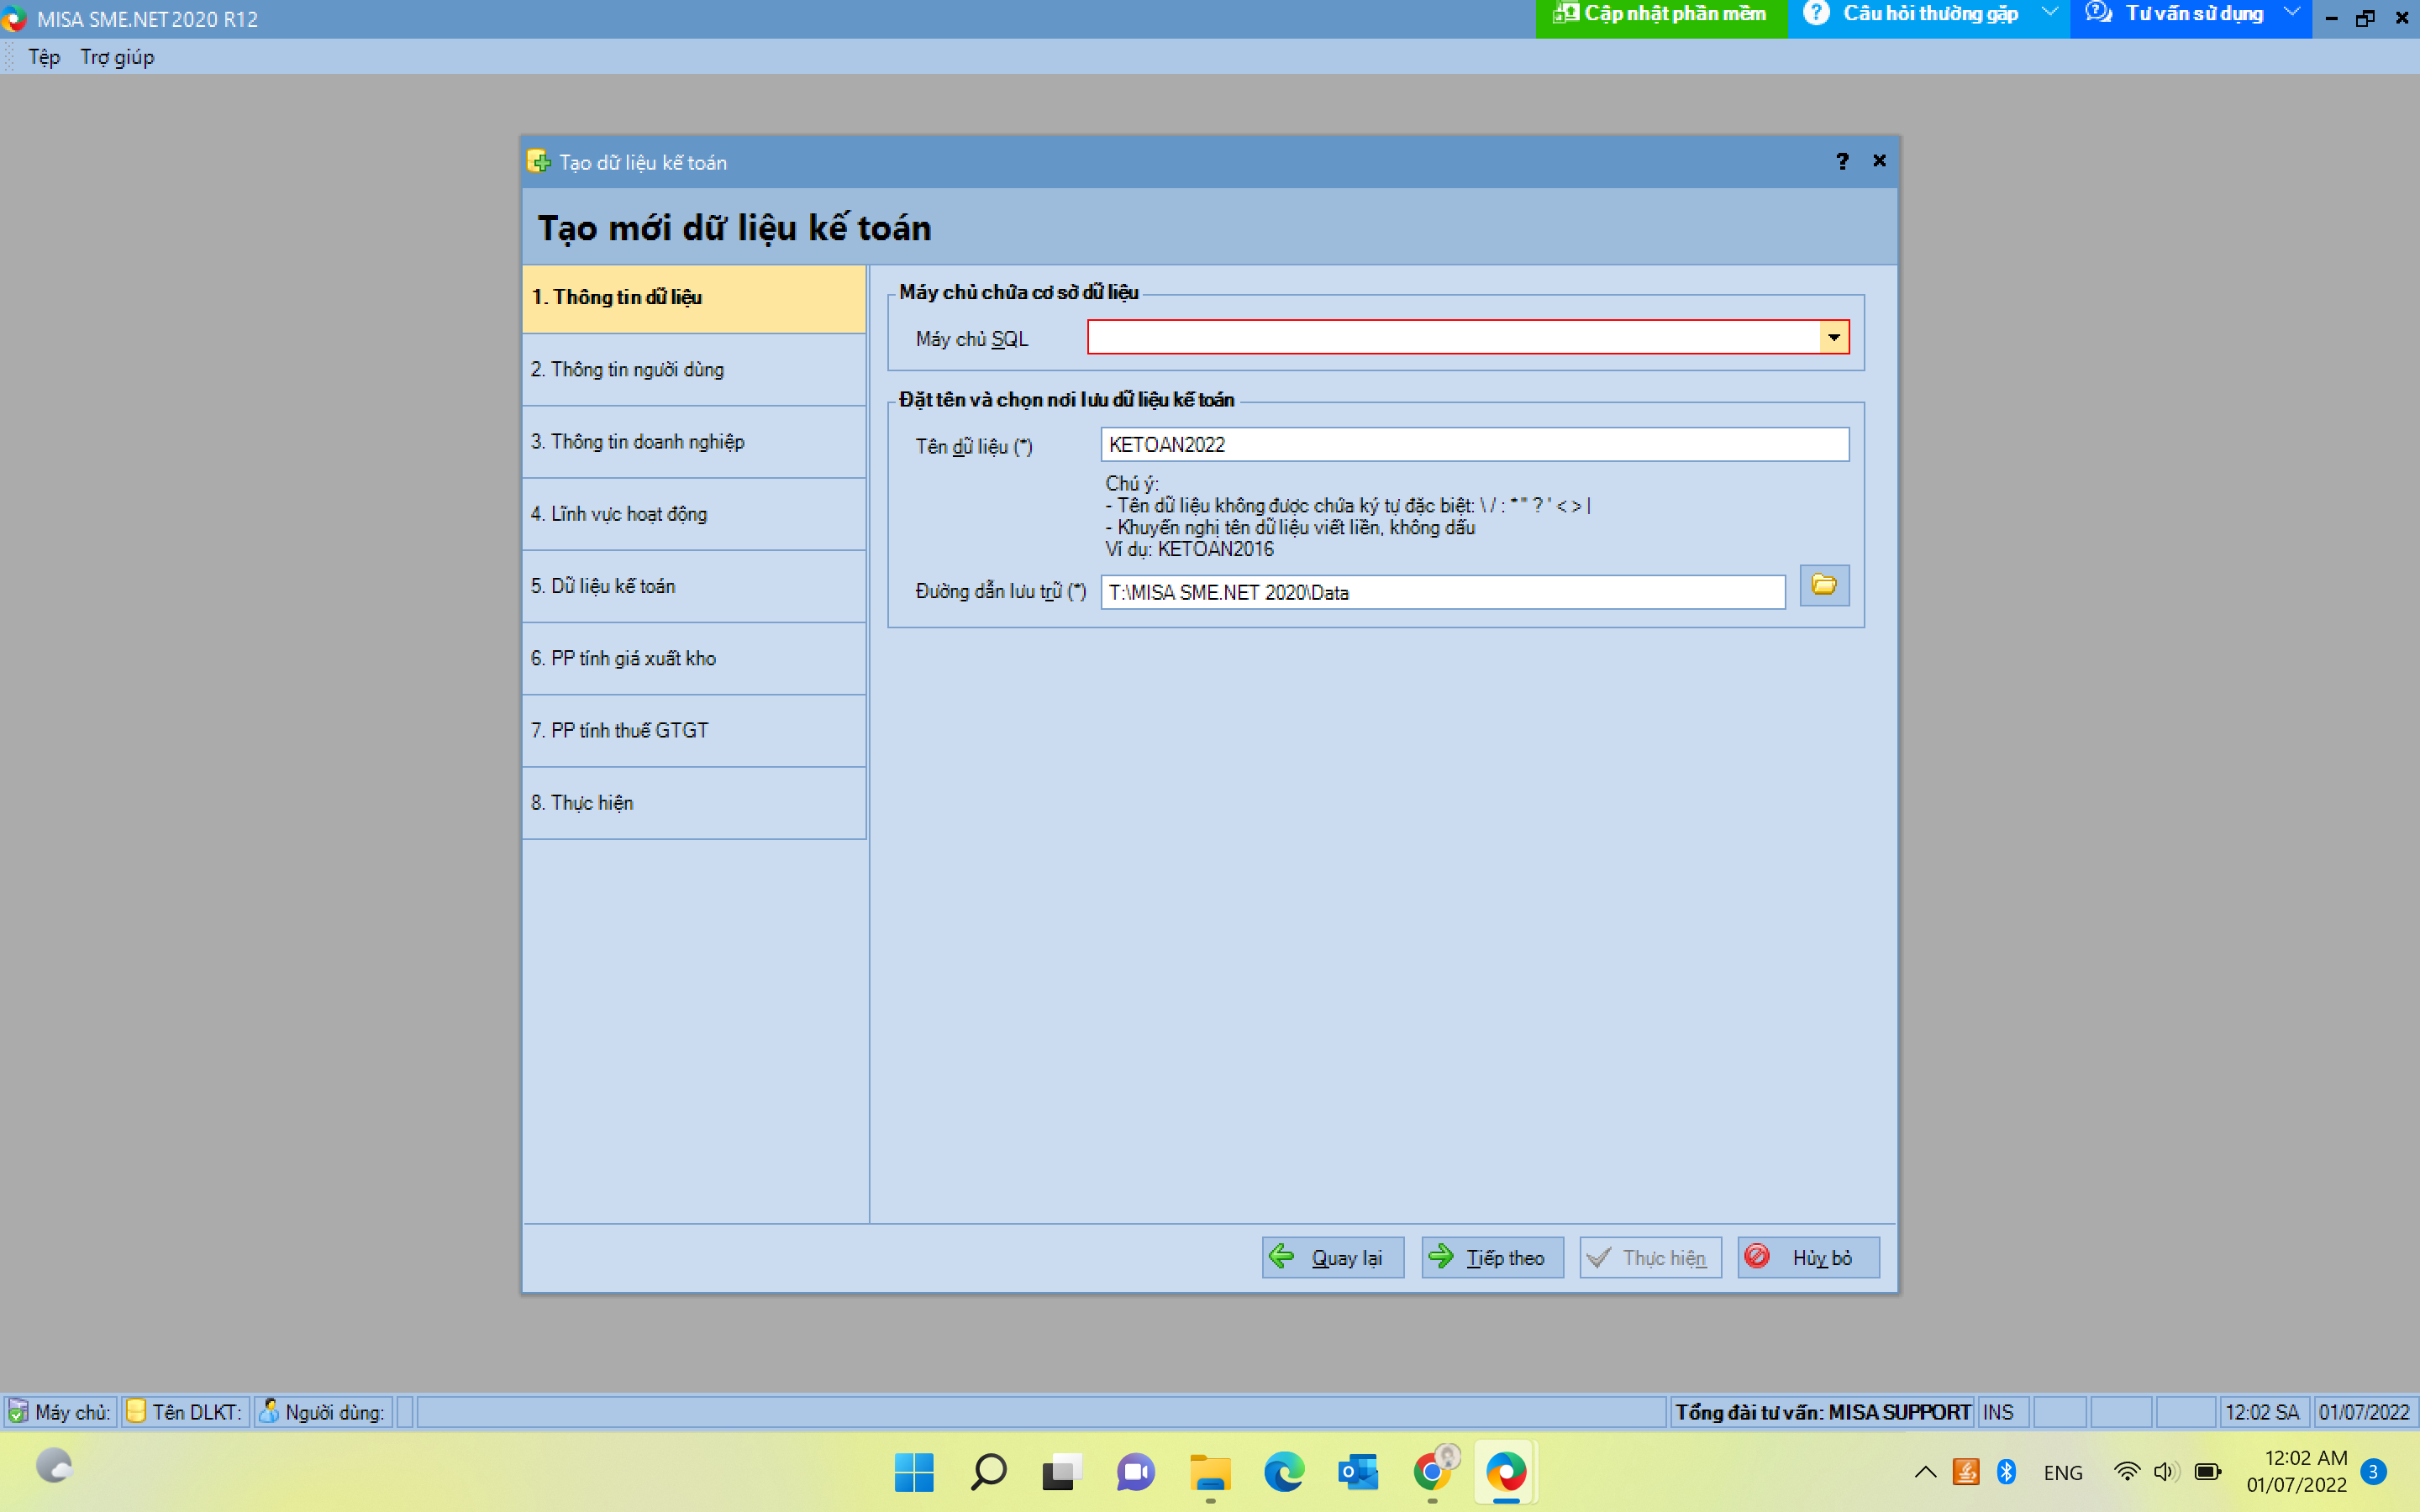The height and width of the screenshot is (1512, 2420).
Task: Click the Java tray icon
Action: pyautogui.click(x=1966, y=1472)
